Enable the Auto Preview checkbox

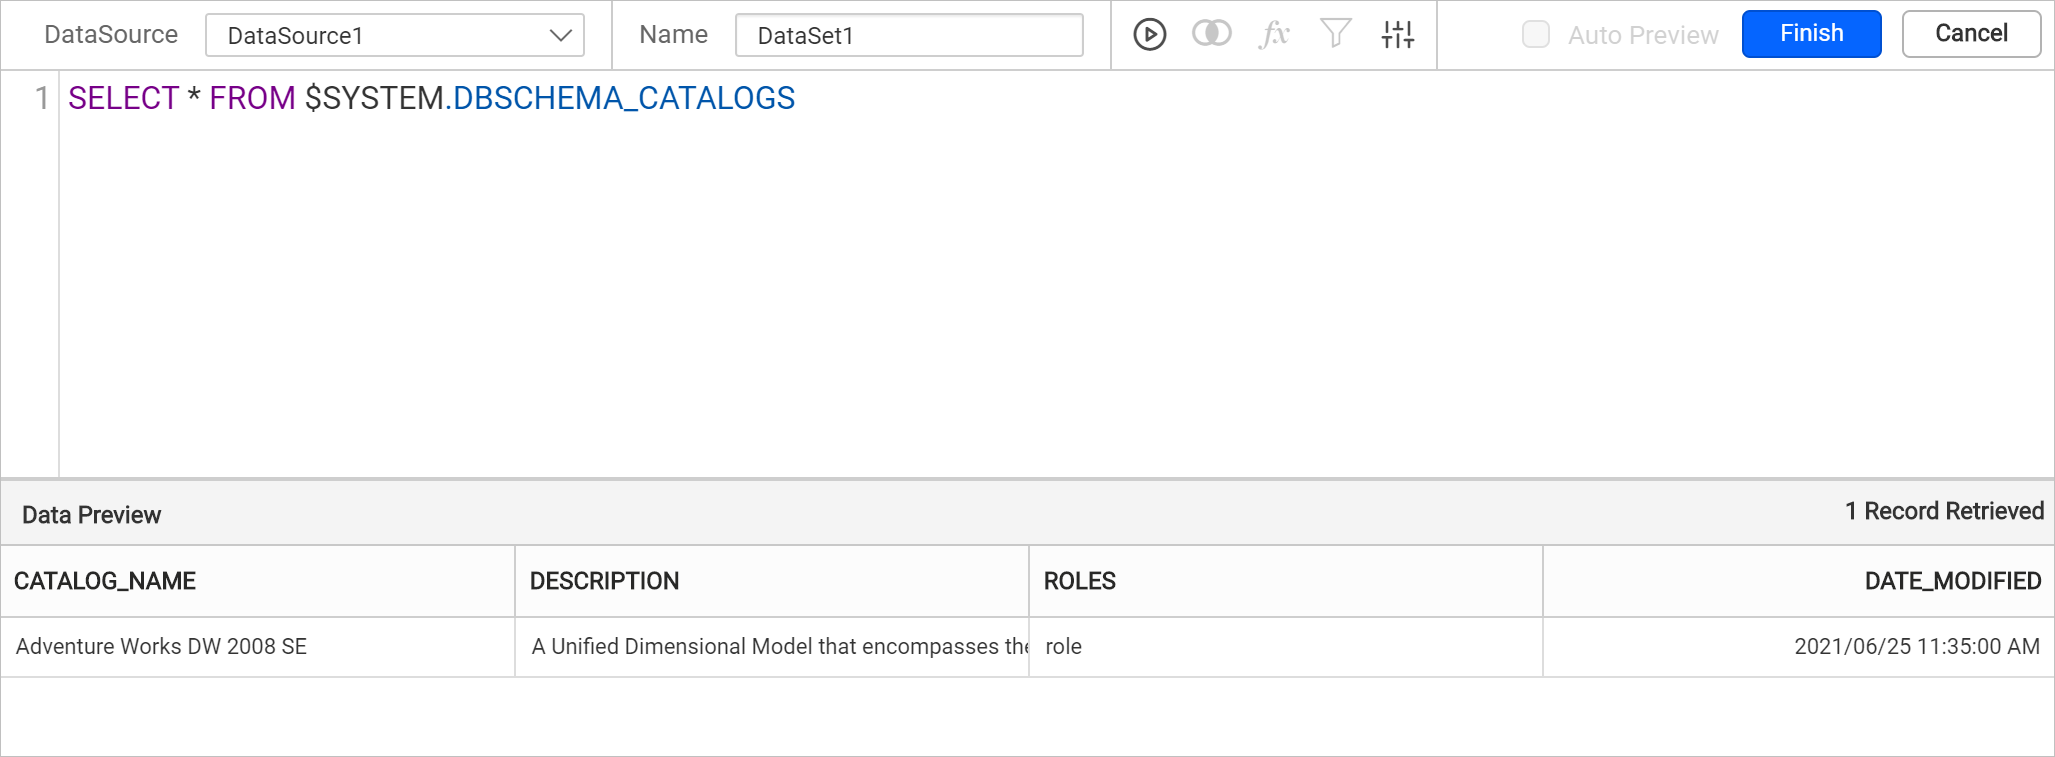click(1536, 35)
